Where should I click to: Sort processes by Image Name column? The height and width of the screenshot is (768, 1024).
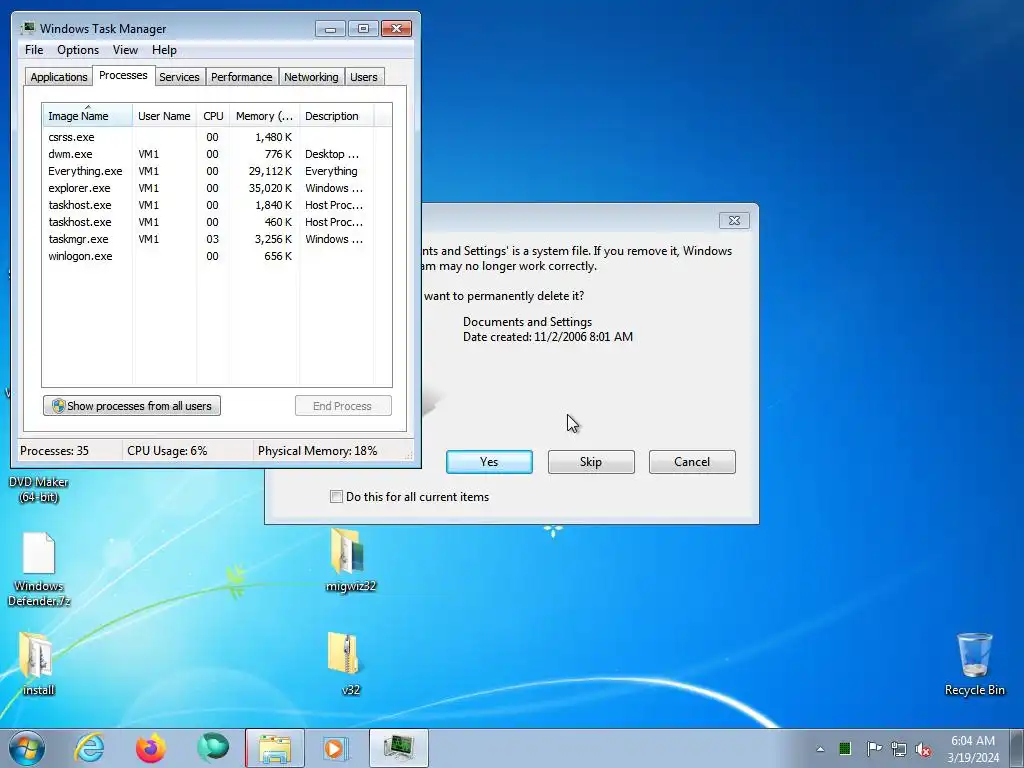(88, 115)
